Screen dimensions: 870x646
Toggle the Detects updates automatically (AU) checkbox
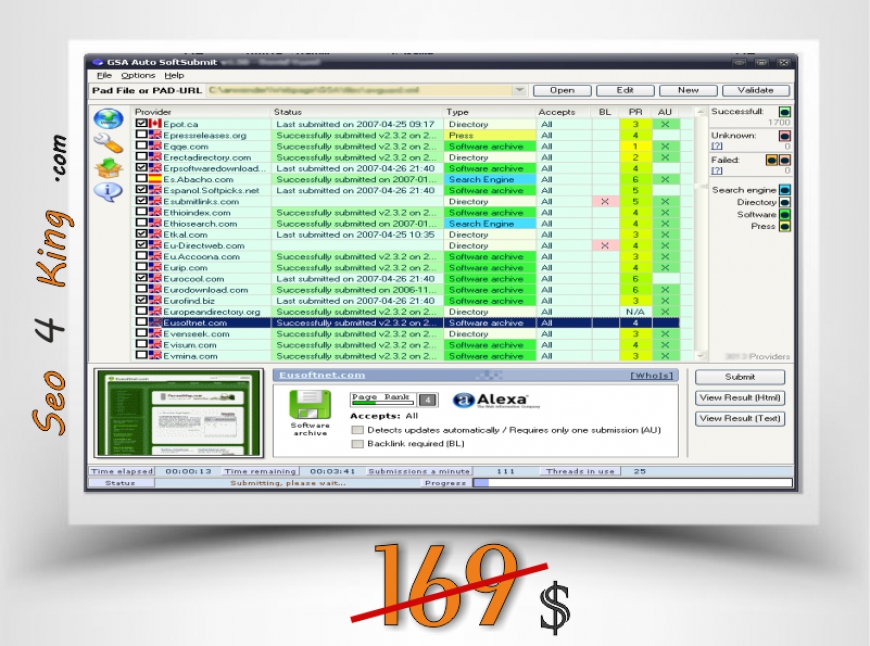pyautogui.click(x=357, y=430)
